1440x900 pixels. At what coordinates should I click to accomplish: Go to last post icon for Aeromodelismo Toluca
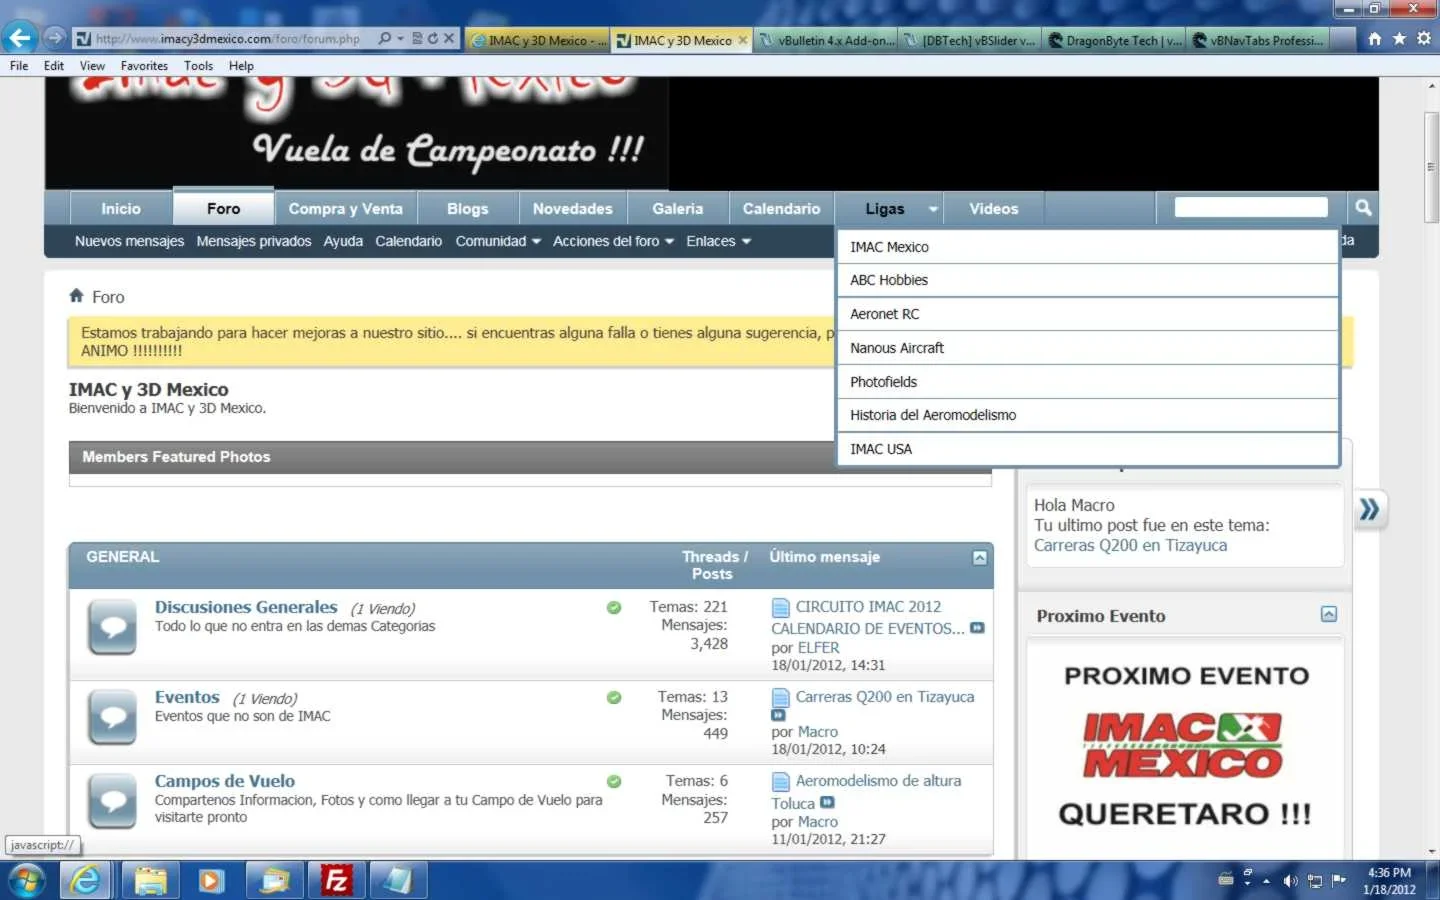827,802
